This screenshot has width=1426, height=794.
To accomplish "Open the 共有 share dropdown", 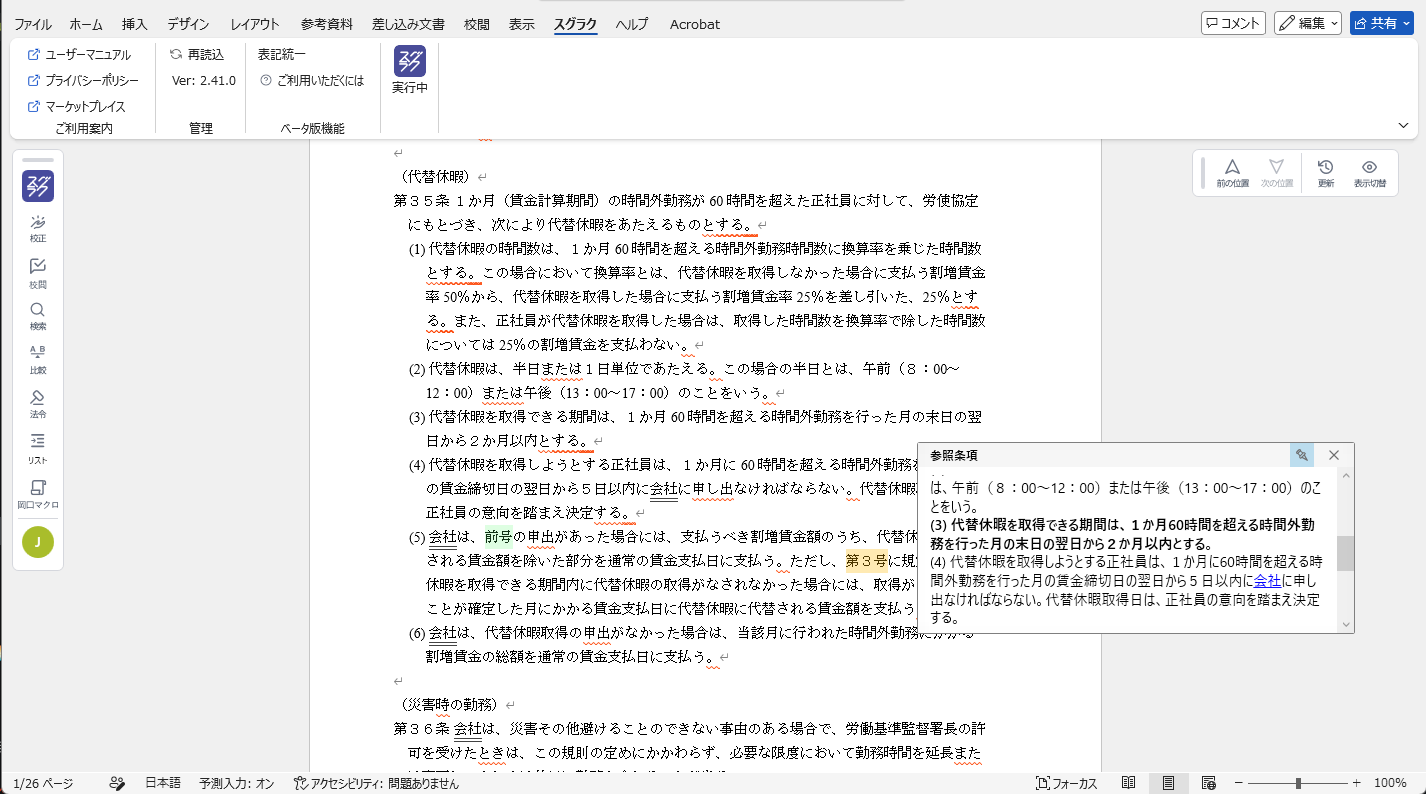I will 1381,23.
